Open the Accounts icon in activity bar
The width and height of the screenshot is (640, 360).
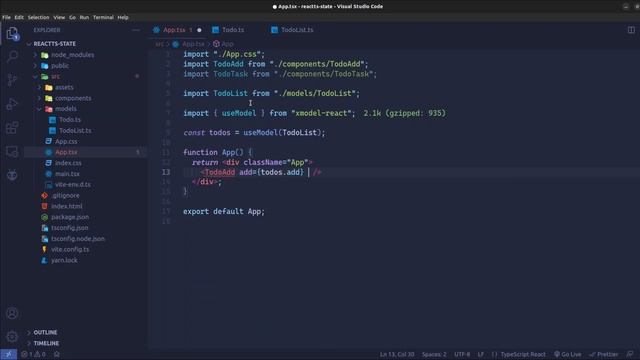pyautogui.click(x=12, y=313)
